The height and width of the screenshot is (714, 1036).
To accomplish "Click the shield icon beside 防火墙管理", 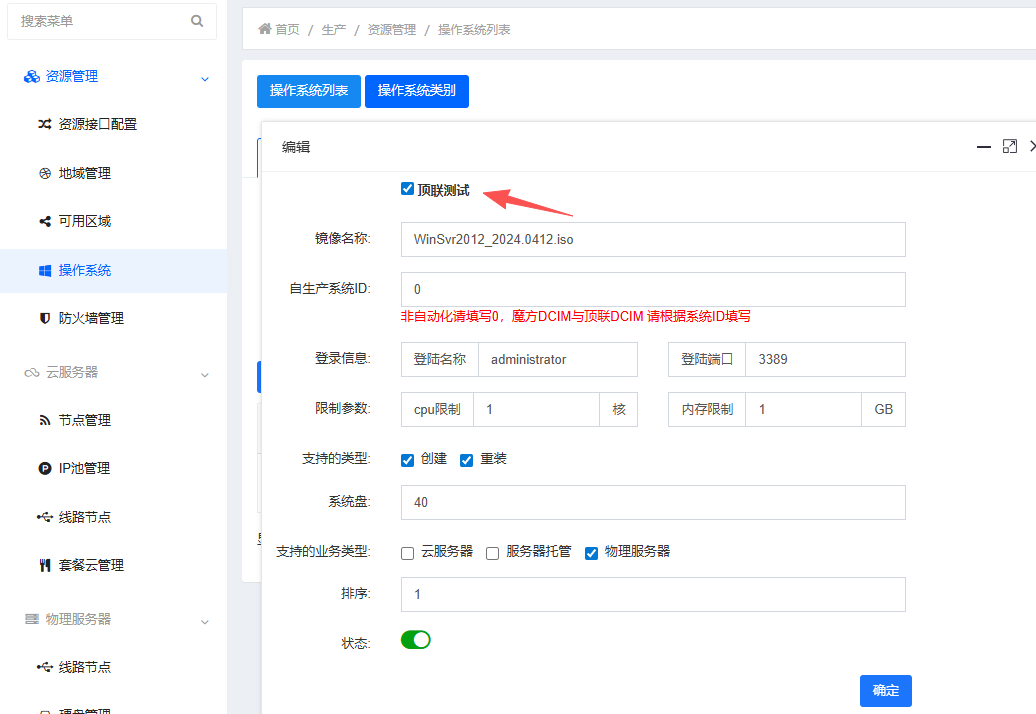I will tap(45, 318).
